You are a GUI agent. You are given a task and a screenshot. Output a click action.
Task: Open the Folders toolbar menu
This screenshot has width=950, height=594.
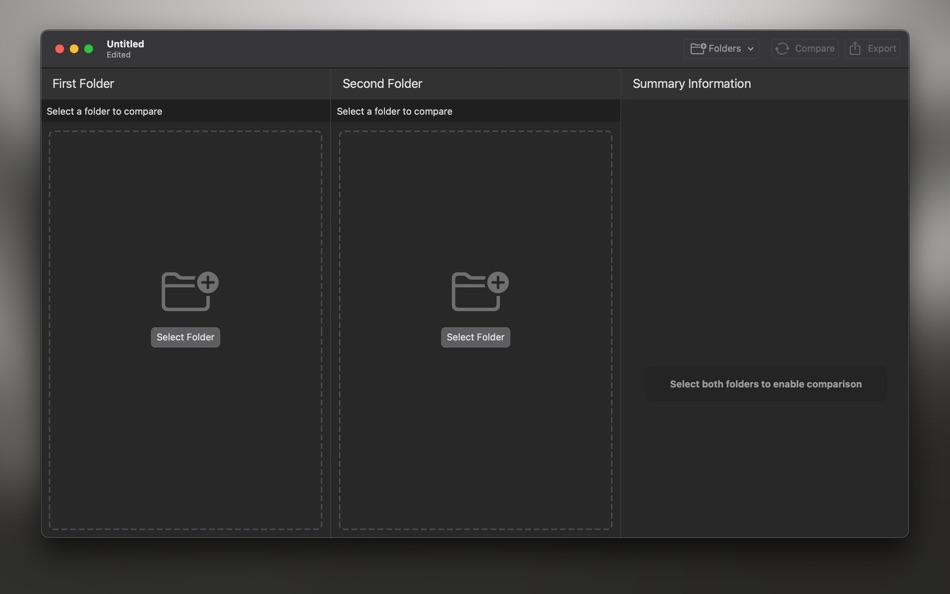coord(721,48)
